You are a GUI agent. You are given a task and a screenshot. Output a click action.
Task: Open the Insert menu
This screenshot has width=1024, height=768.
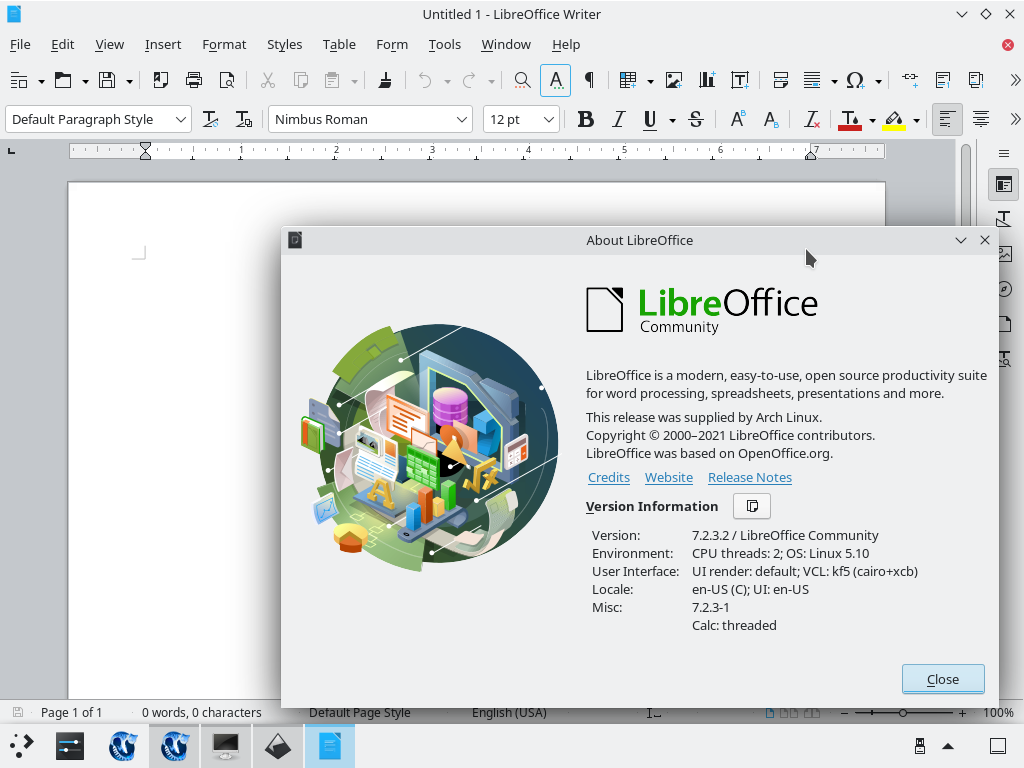click(163, 44)
